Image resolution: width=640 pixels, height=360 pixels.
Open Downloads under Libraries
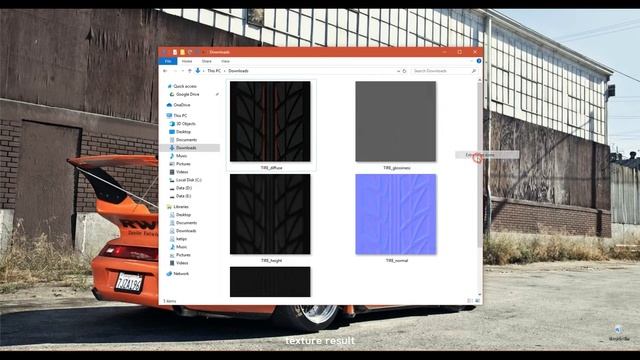tap(186, 231)
